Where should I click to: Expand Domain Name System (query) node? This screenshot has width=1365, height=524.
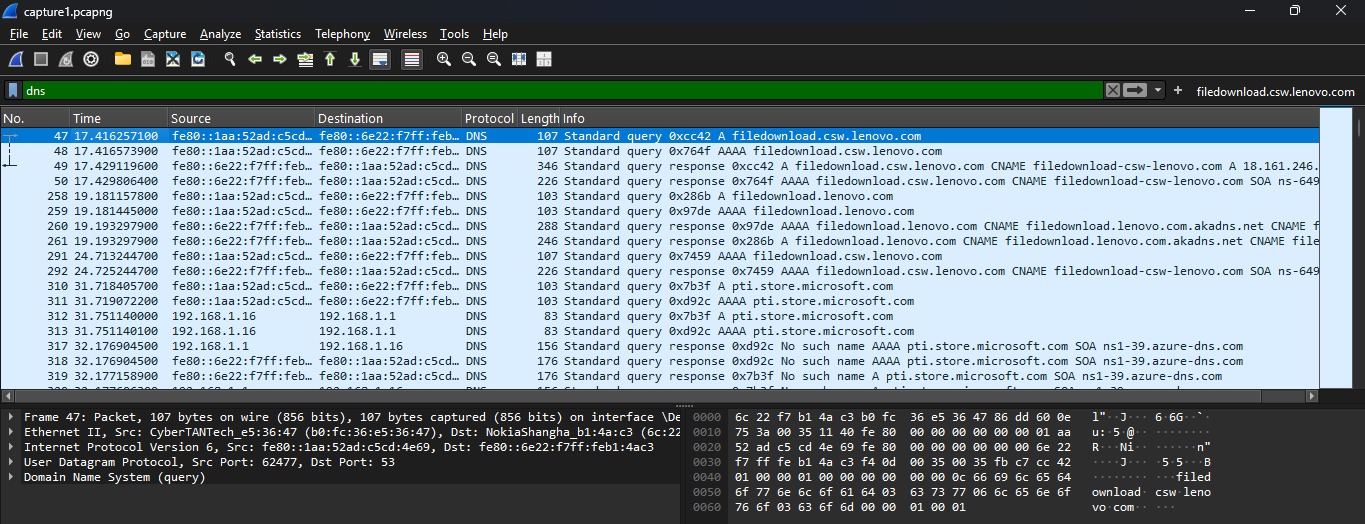[11, 477]
